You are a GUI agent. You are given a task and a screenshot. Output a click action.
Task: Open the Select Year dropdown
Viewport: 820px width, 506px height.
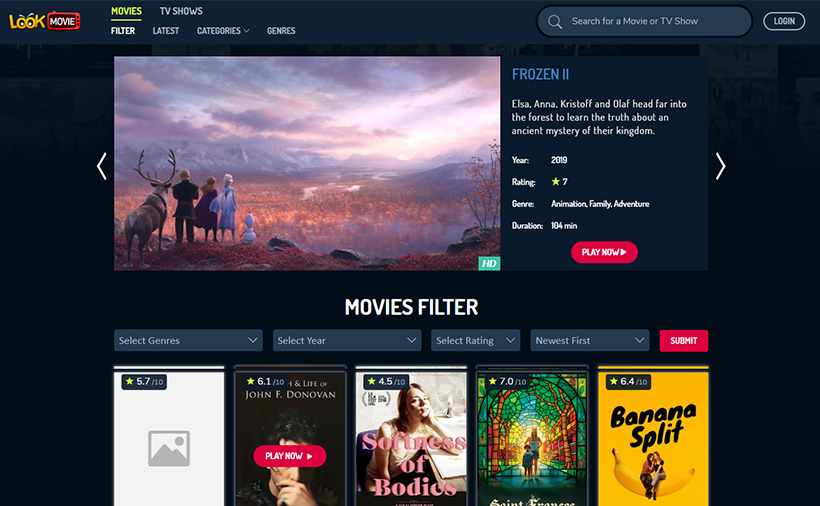point(347,340)
